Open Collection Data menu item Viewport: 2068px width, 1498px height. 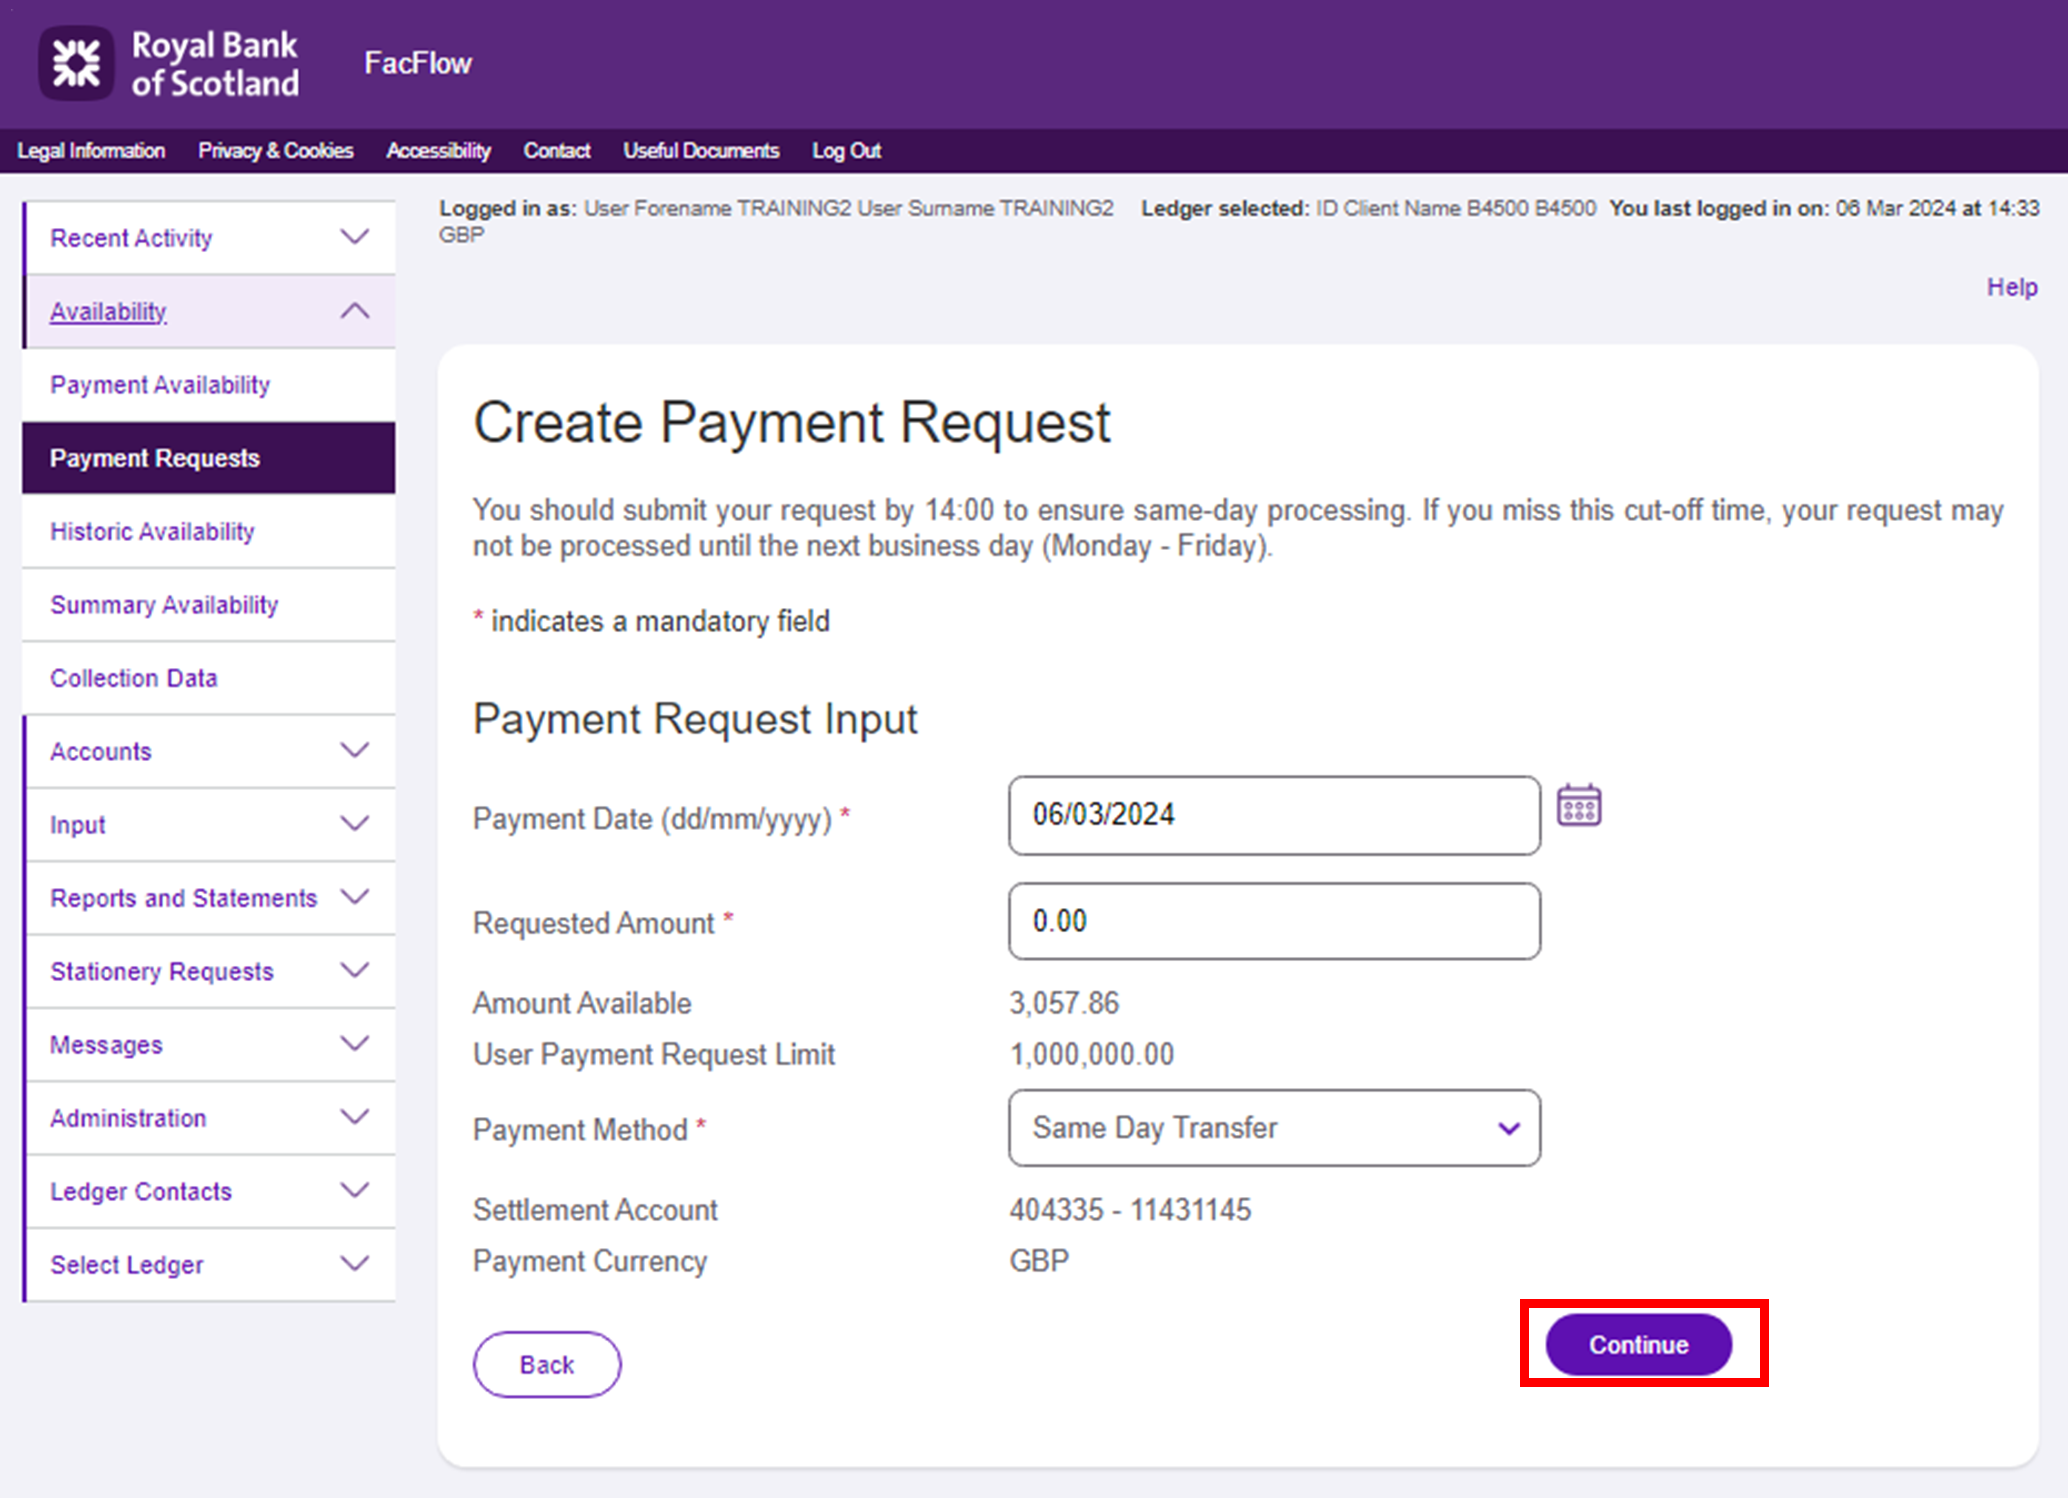(133, 678)
